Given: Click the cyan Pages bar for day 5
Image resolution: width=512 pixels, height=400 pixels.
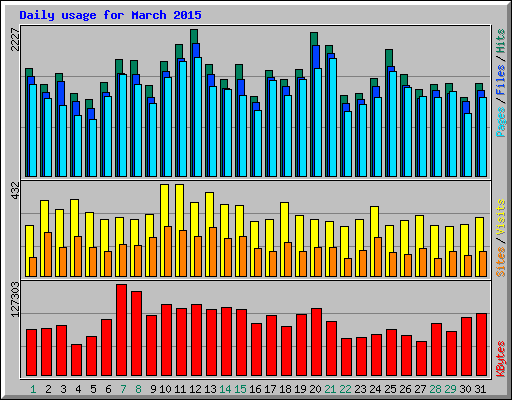Looking at the screenshot, I should click(x=93, y=148).
